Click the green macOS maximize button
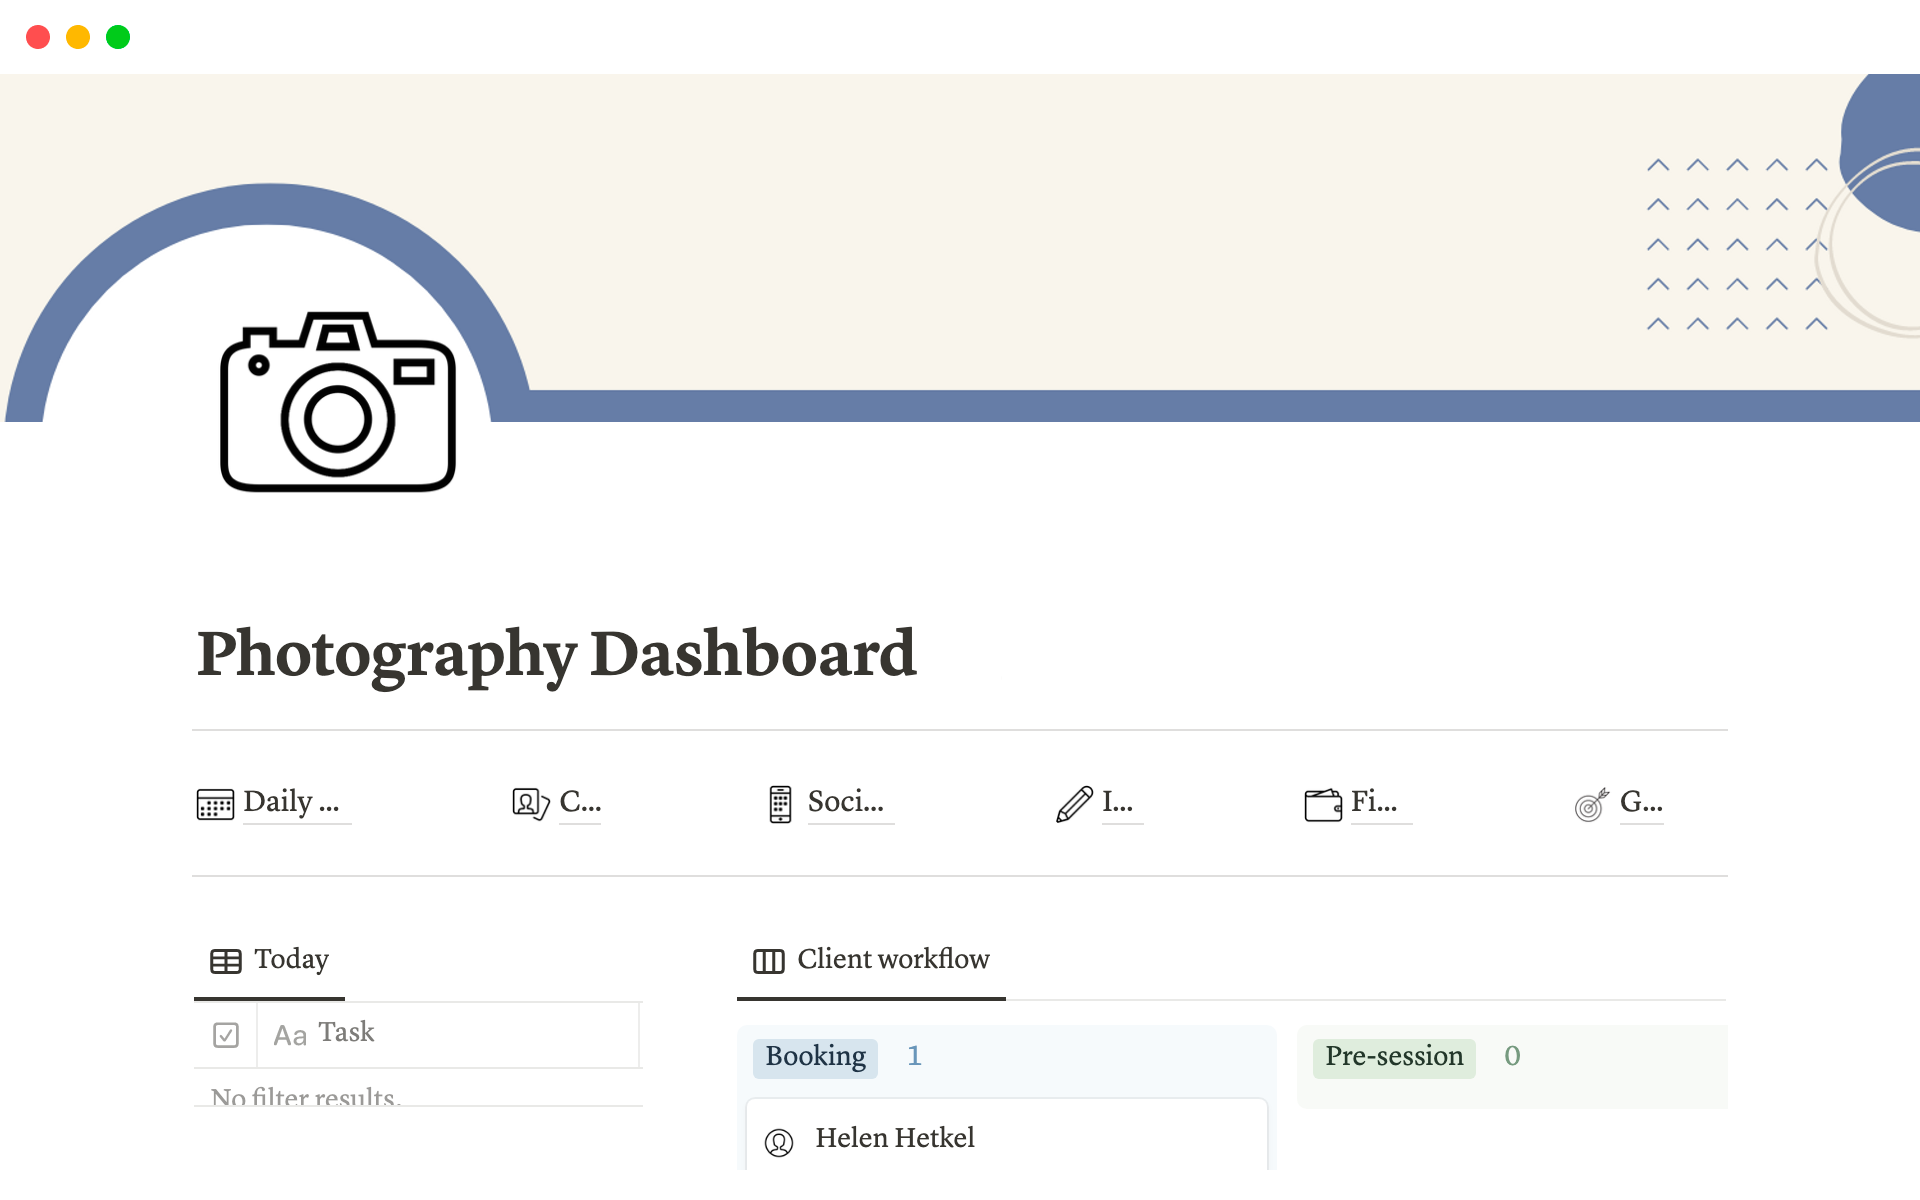The image size is (1920, 1200). coord(118,37)
